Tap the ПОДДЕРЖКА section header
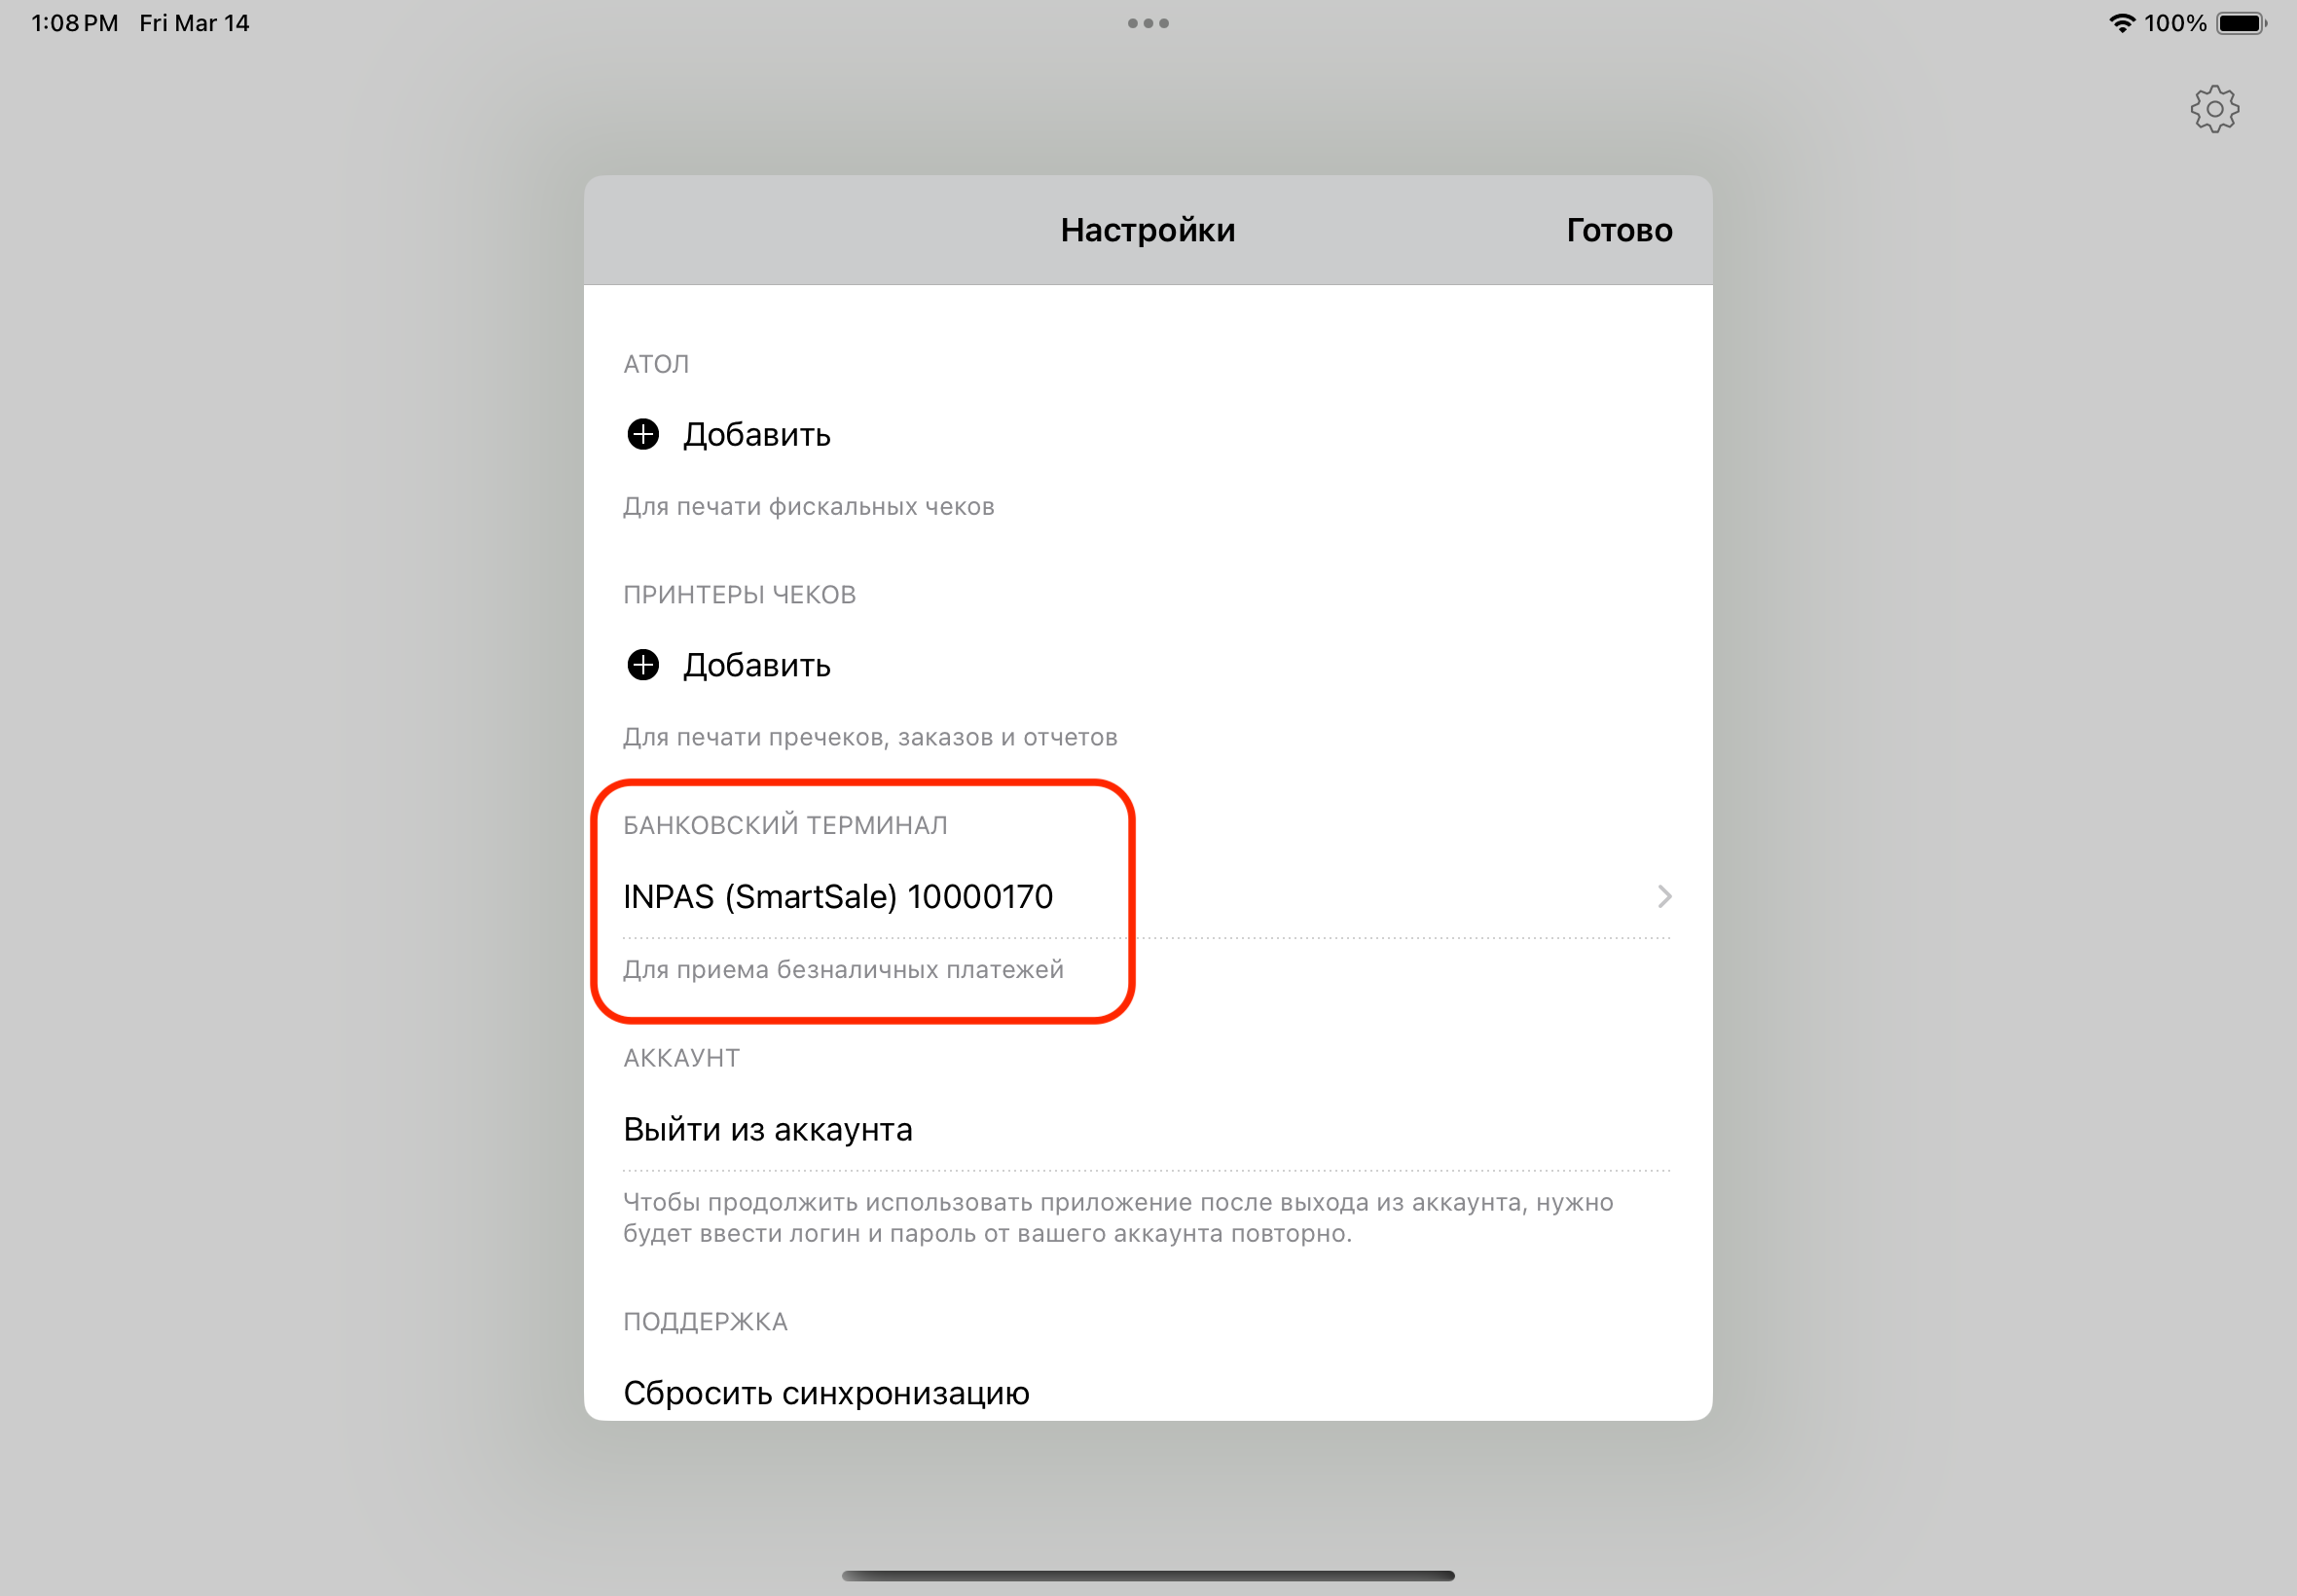Viewport: 2297px width, 1596px height. click(x=705, y=1322)
